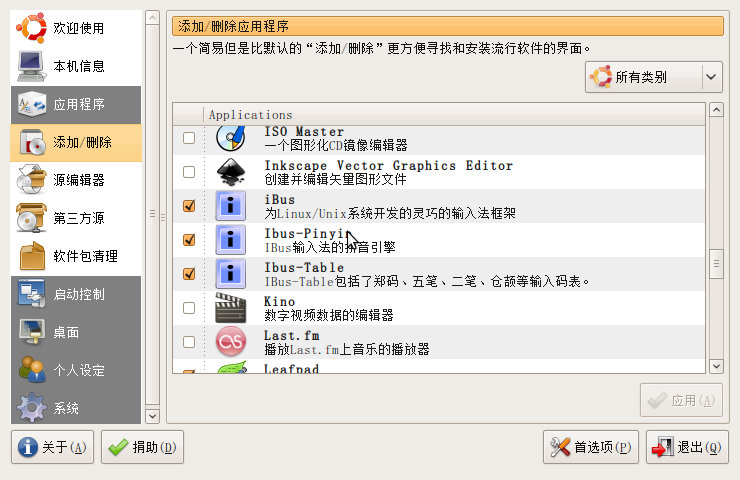740x480 pixels.
Task: Click the 系统 section header
Action: point(76,406)
